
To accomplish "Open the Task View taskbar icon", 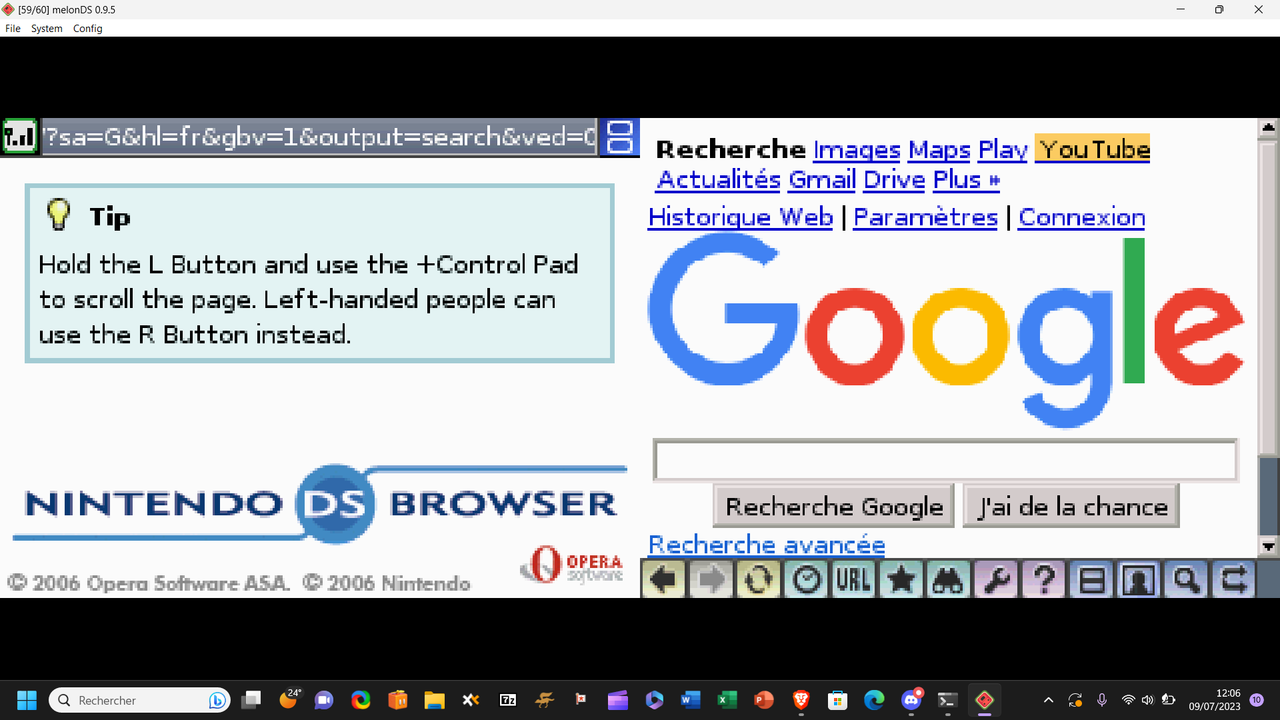I will (251, 700).
